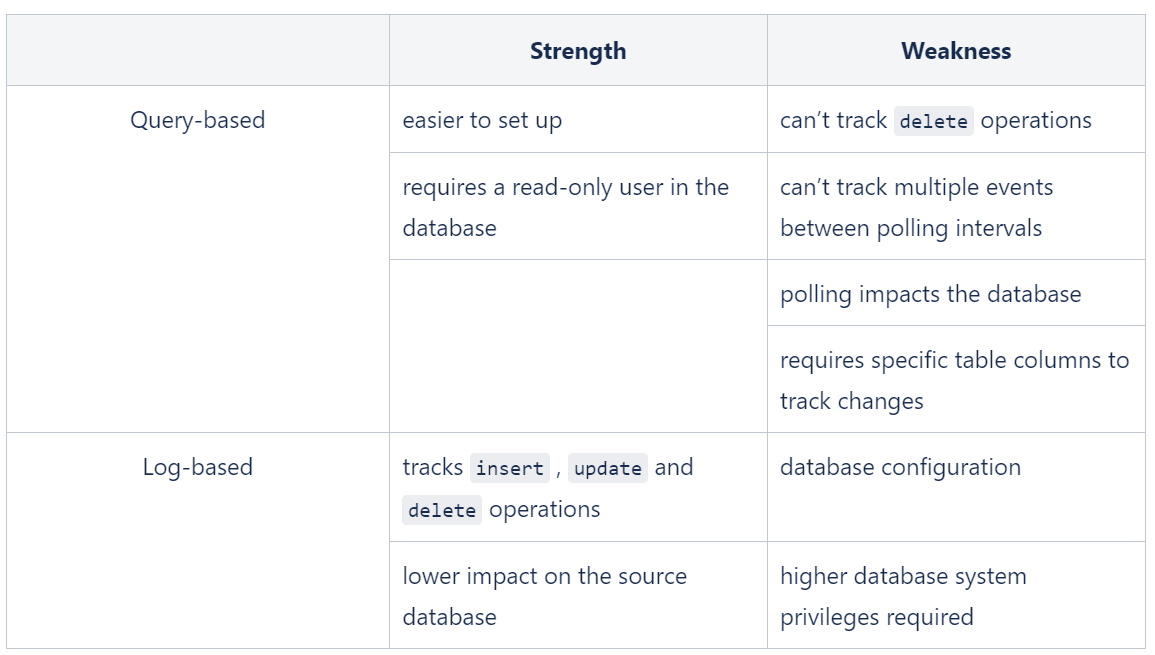
Task: Click the insert code tag
Action: pos(510,468)
